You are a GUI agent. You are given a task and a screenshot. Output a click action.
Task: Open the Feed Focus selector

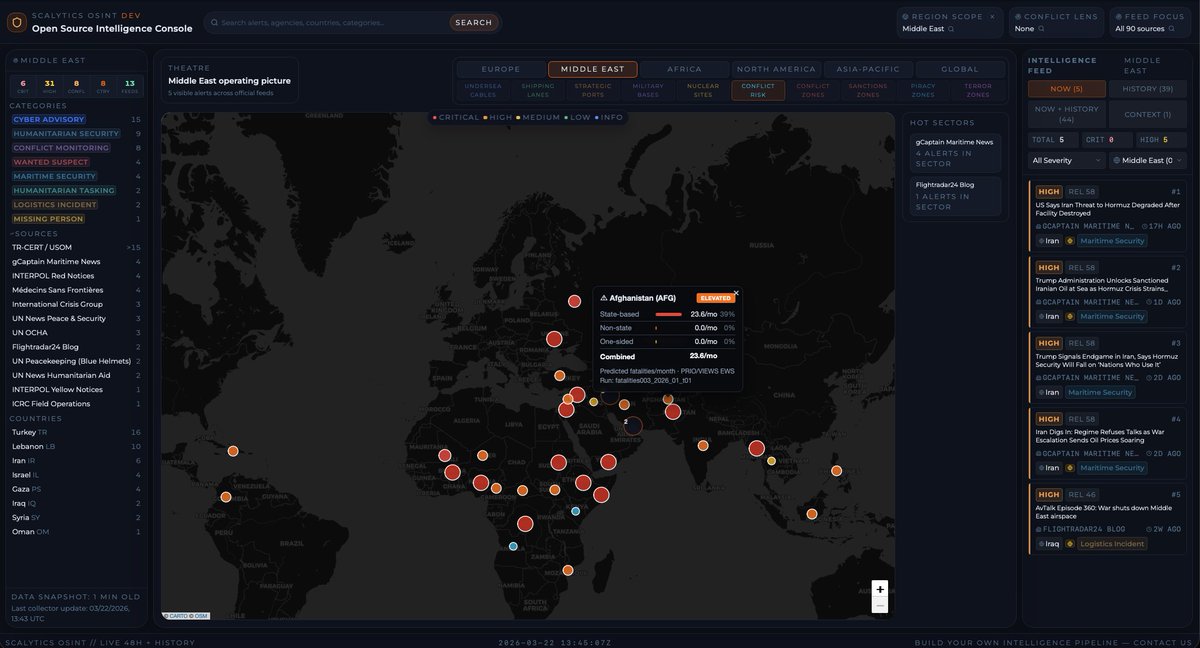click(1150, 22)
